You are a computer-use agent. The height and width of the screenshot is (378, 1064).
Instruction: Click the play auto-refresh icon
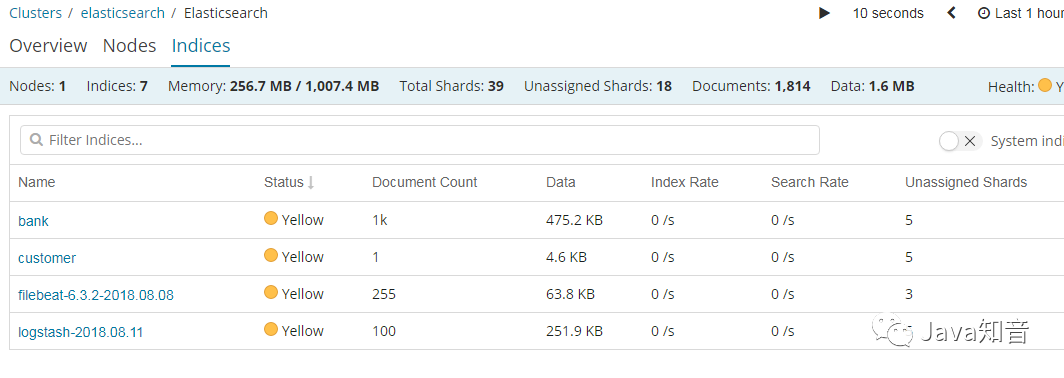pyautogui.click(x=824, y=13)
